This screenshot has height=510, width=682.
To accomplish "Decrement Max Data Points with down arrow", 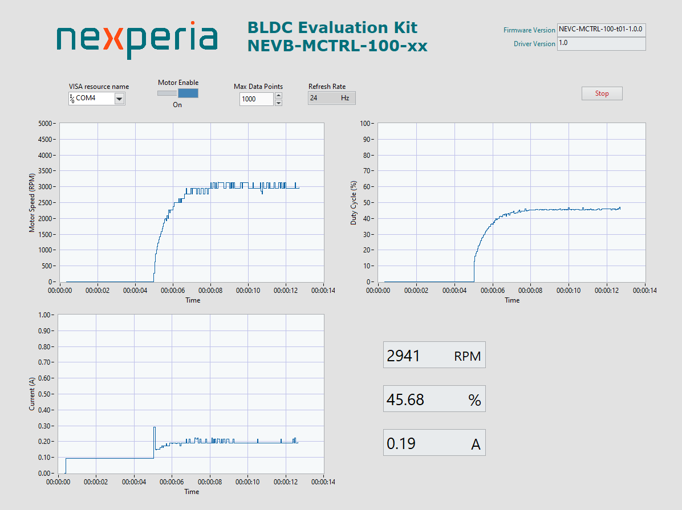I will 279,103.
